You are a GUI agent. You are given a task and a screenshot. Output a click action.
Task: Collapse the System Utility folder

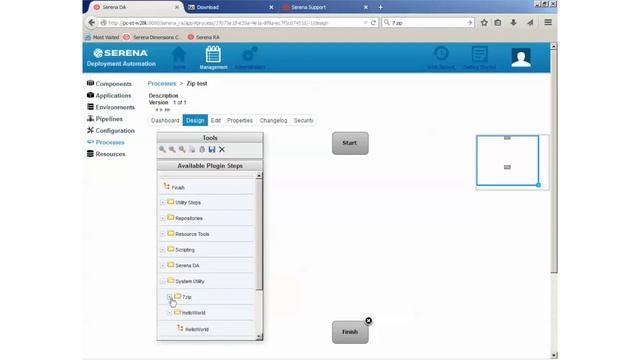(x=162, y=281)
